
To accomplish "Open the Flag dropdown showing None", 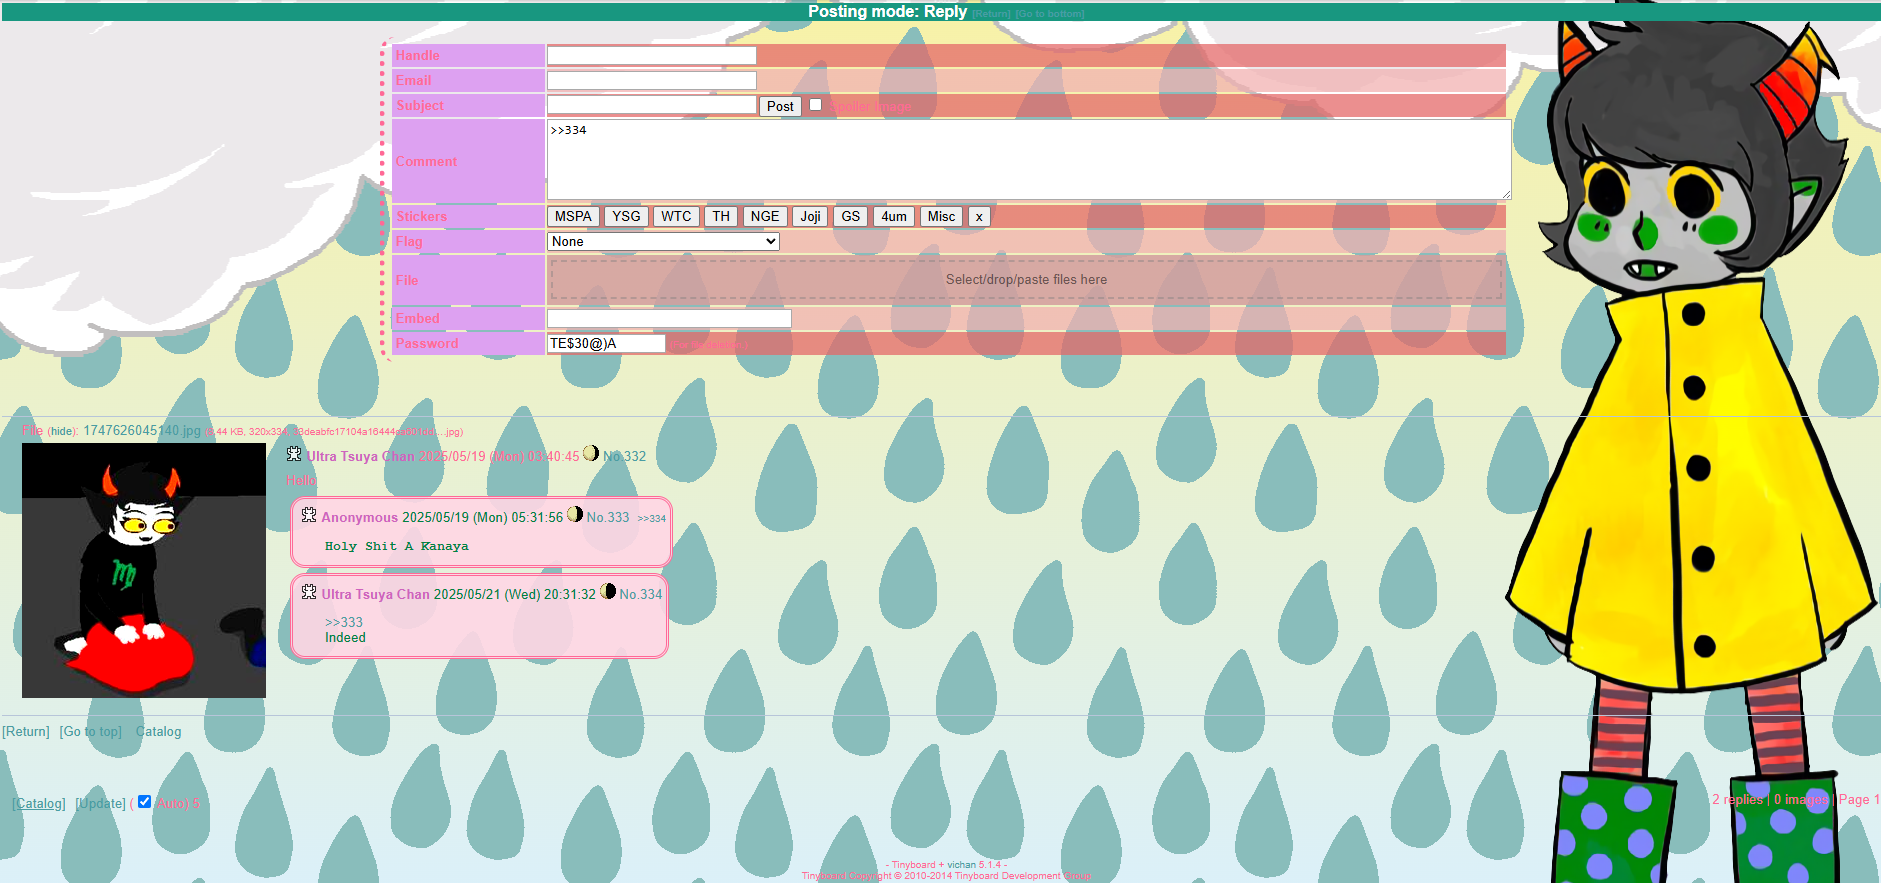I will point(663,241).
